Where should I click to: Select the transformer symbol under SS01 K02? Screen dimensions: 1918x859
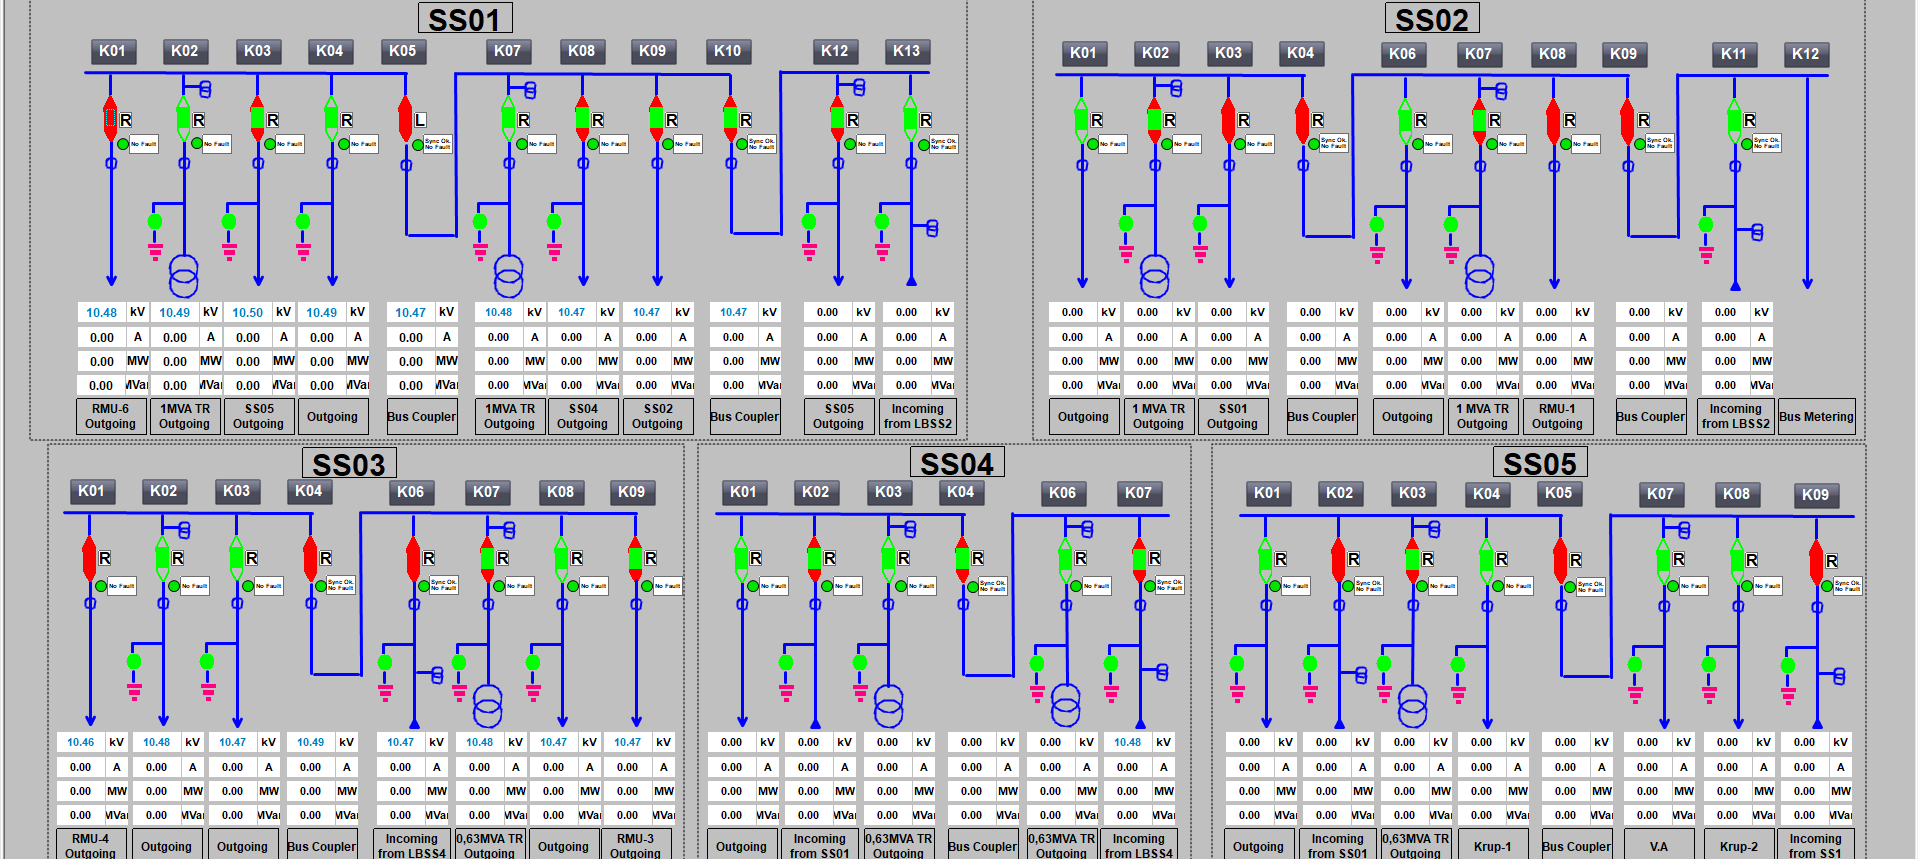(183, 275)
